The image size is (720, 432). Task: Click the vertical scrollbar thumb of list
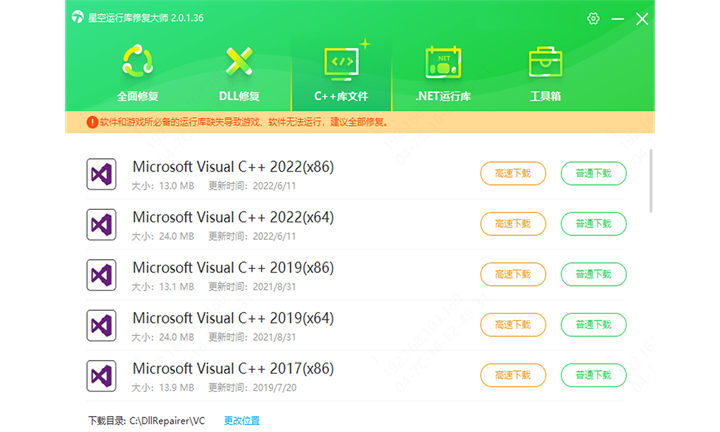[x=651, y=181]
